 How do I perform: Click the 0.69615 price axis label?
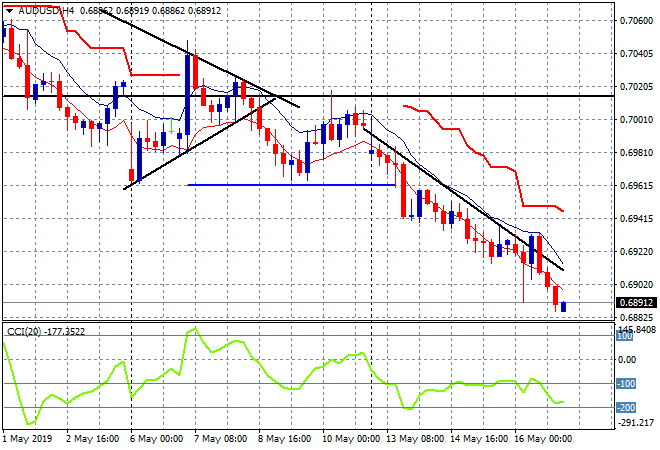click(636, 186)
